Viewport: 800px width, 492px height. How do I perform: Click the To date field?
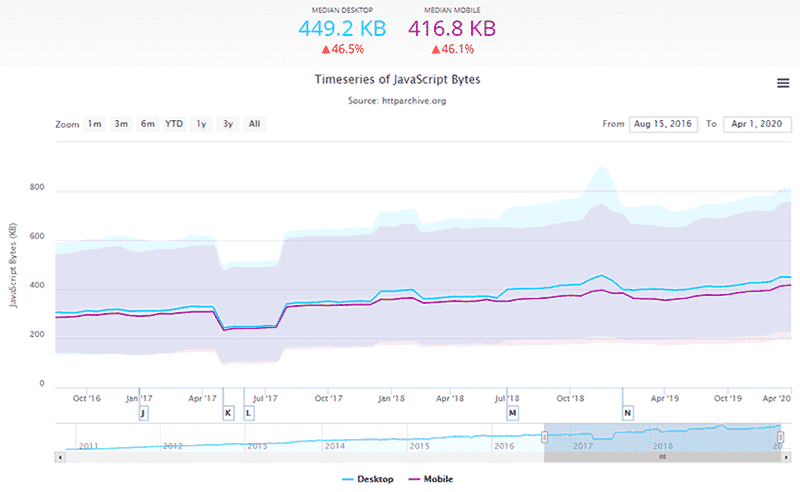756,124
